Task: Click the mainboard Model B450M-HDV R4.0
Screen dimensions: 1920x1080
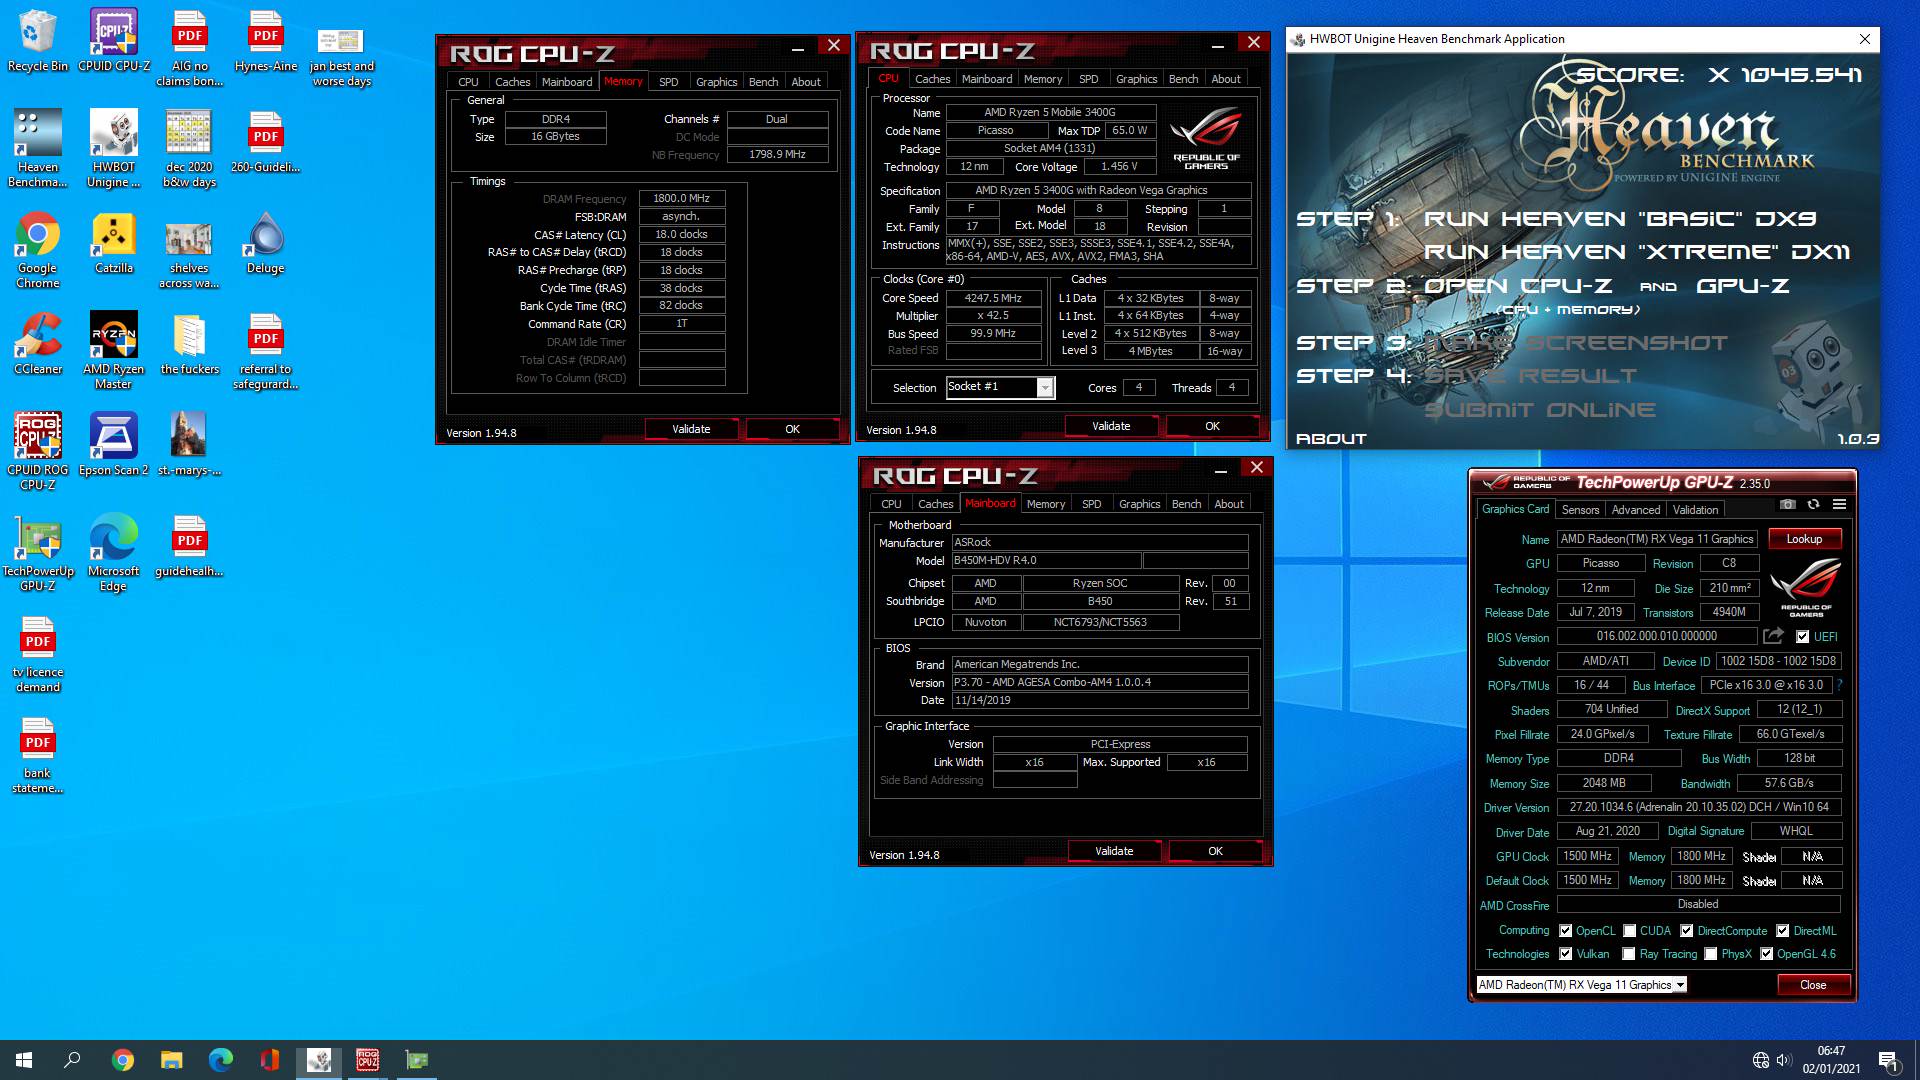Action: click(1045, 561)
